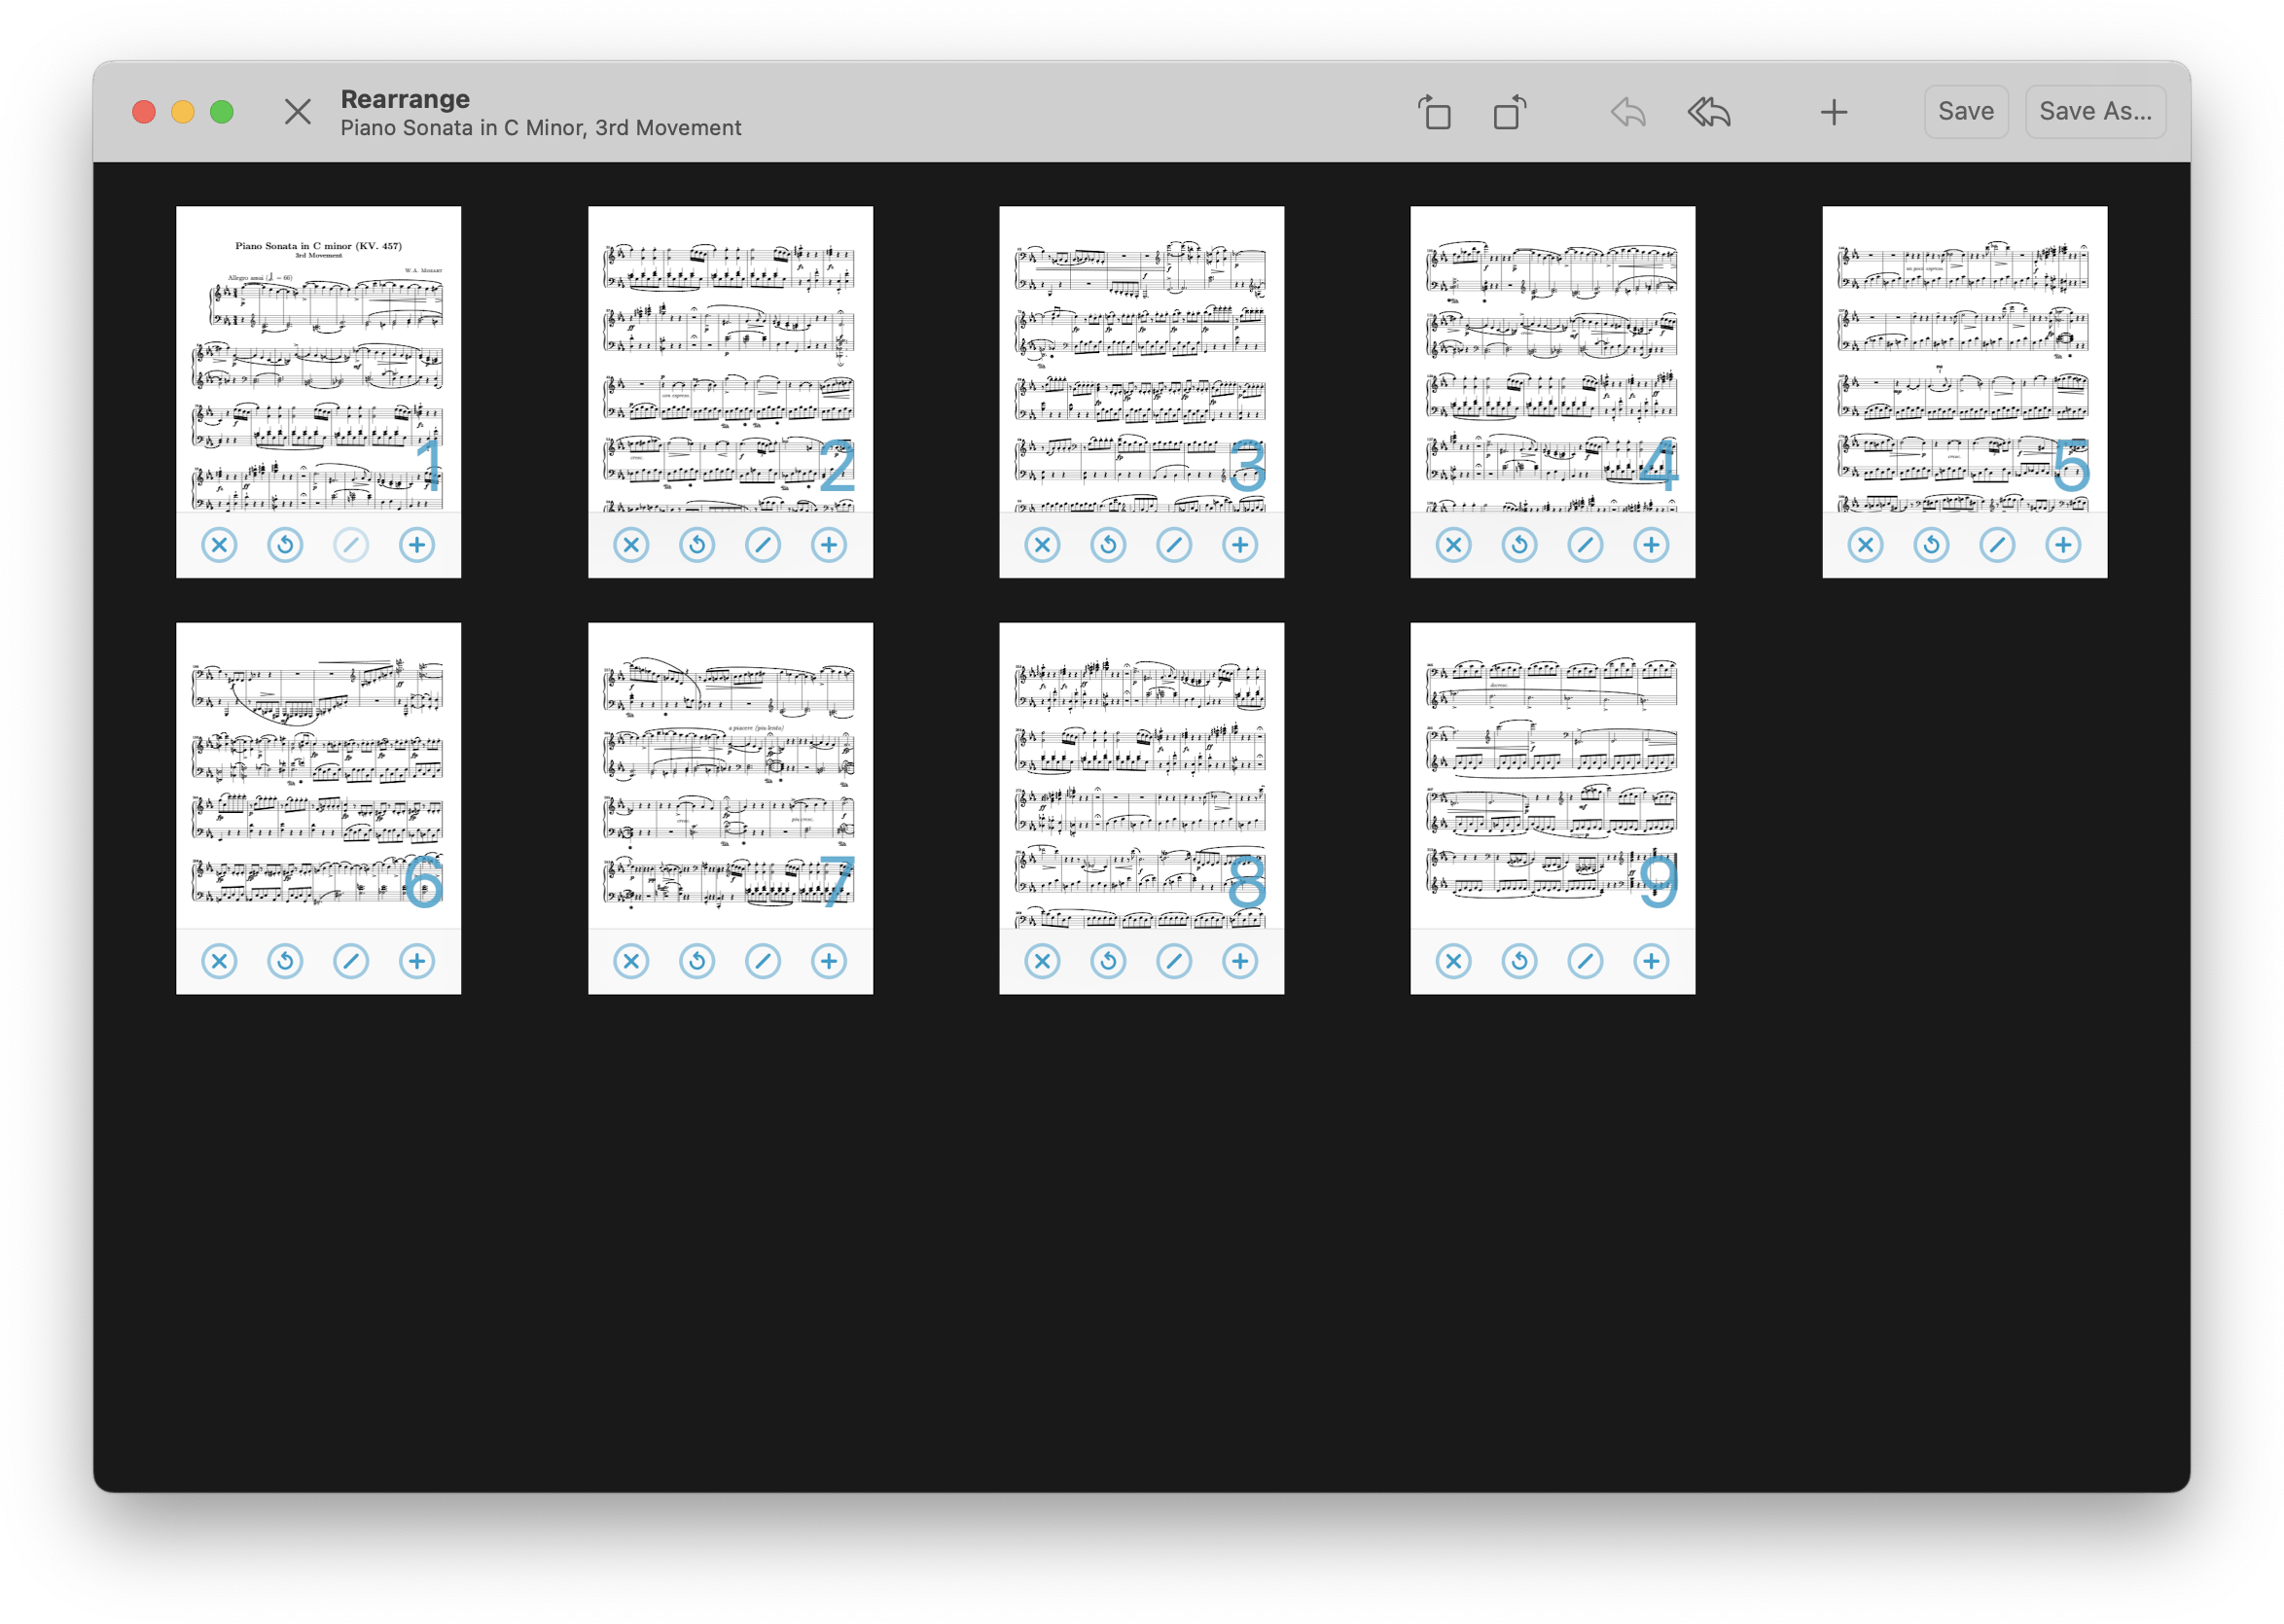Viewport: 2284px width, 1624px height.
Task: Click the slash icon under page 9
Action: click(x=1585, y=961)
